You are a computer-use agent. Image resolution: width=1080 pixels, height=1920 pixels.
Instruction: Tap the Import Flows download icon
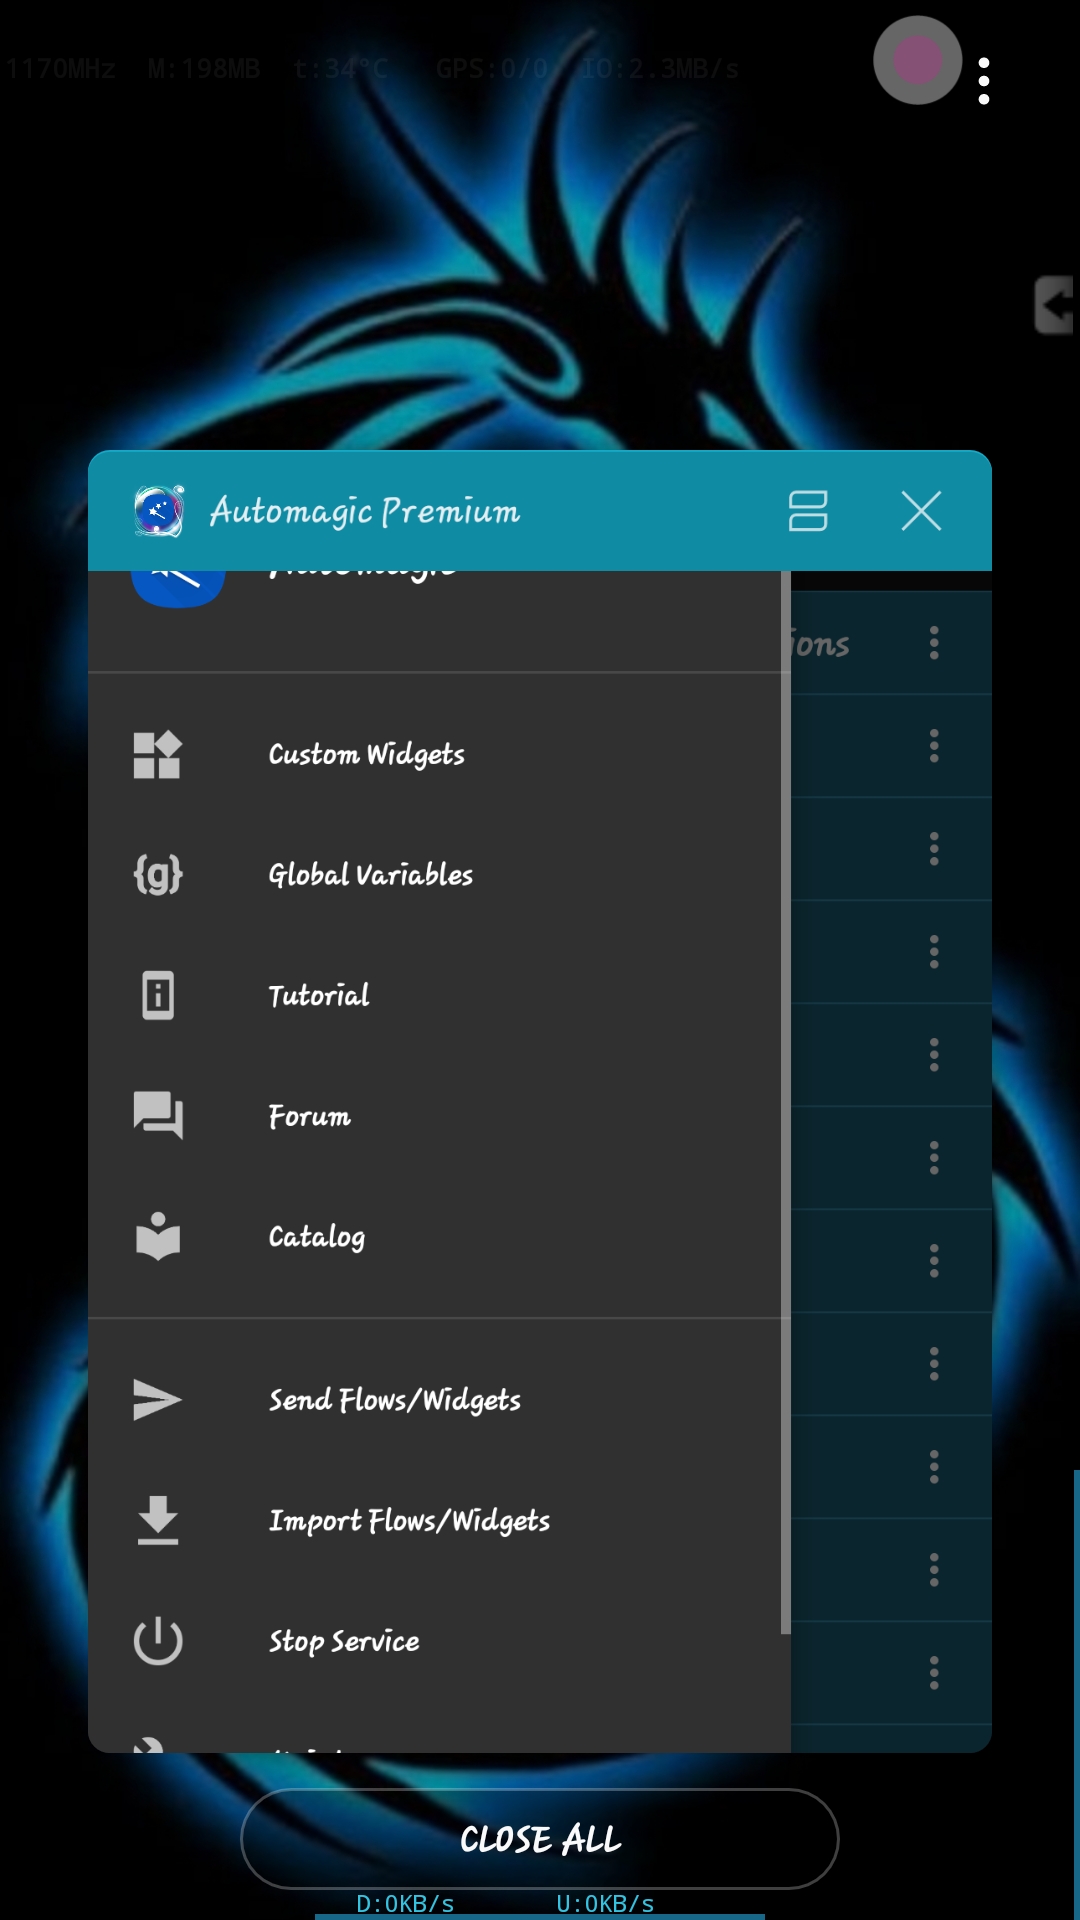click(158, 1520)
